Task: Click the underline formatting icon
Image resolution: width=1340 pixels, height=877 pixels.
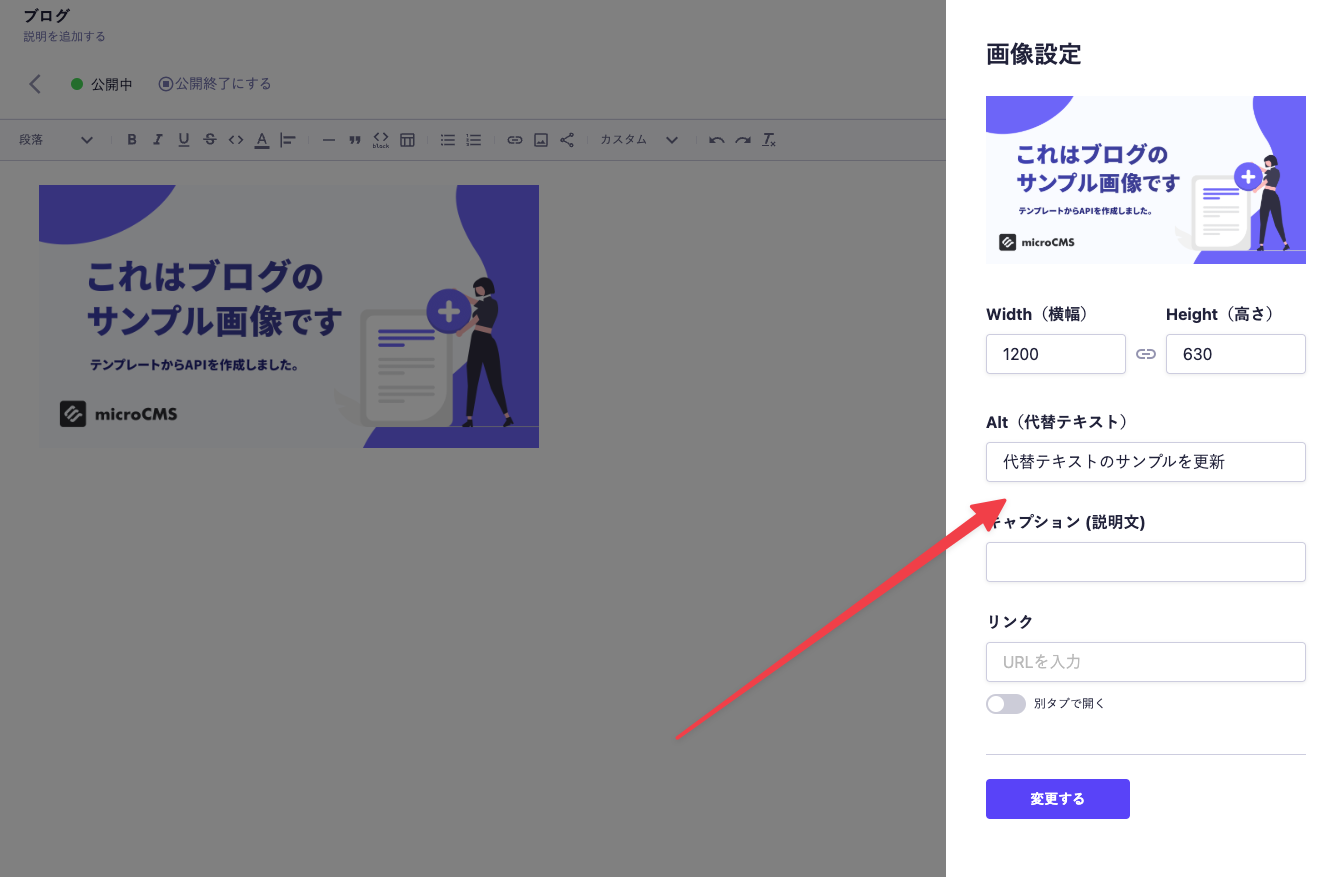Action: click(184, 140)
